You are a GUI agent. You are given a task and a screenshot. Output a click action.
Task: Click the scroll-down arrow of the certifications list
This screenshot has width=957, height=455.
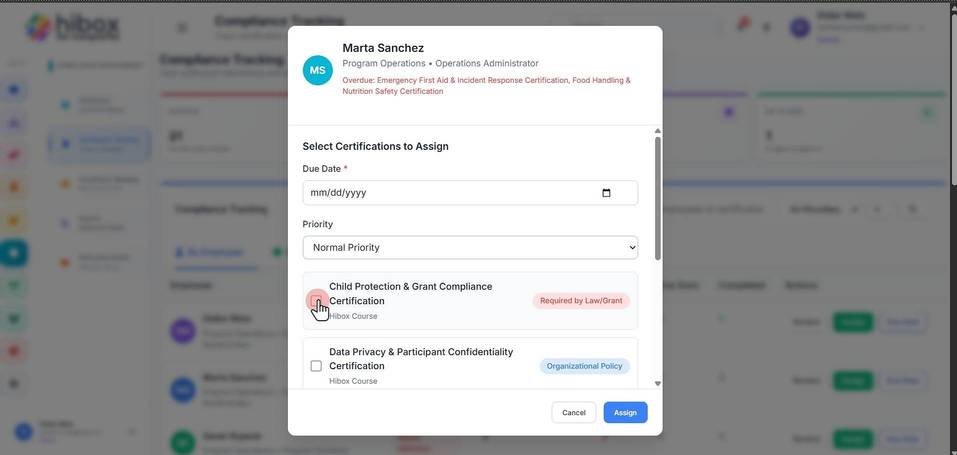[x=657, y=384]
